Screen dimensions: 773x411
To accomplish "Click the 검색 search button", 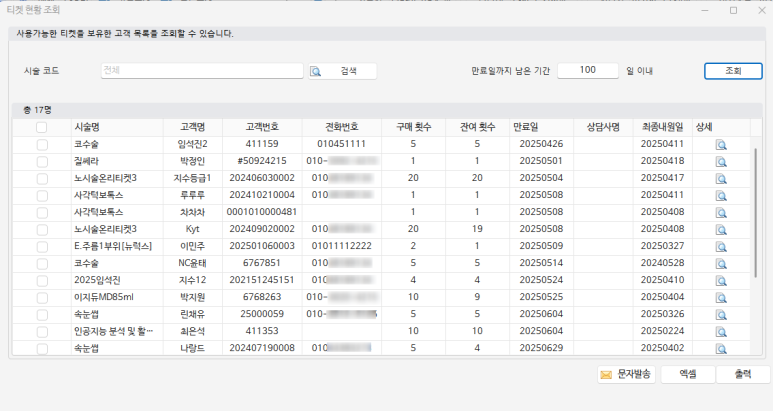I will pos(343,71).
